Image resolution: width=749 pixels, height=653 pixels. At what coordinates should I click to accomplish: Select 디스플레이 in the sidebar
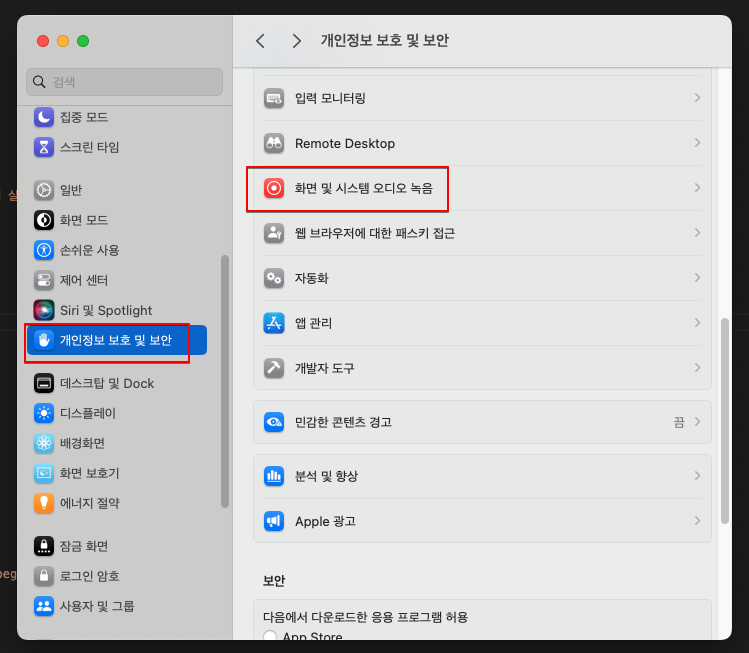pos(117,413)
